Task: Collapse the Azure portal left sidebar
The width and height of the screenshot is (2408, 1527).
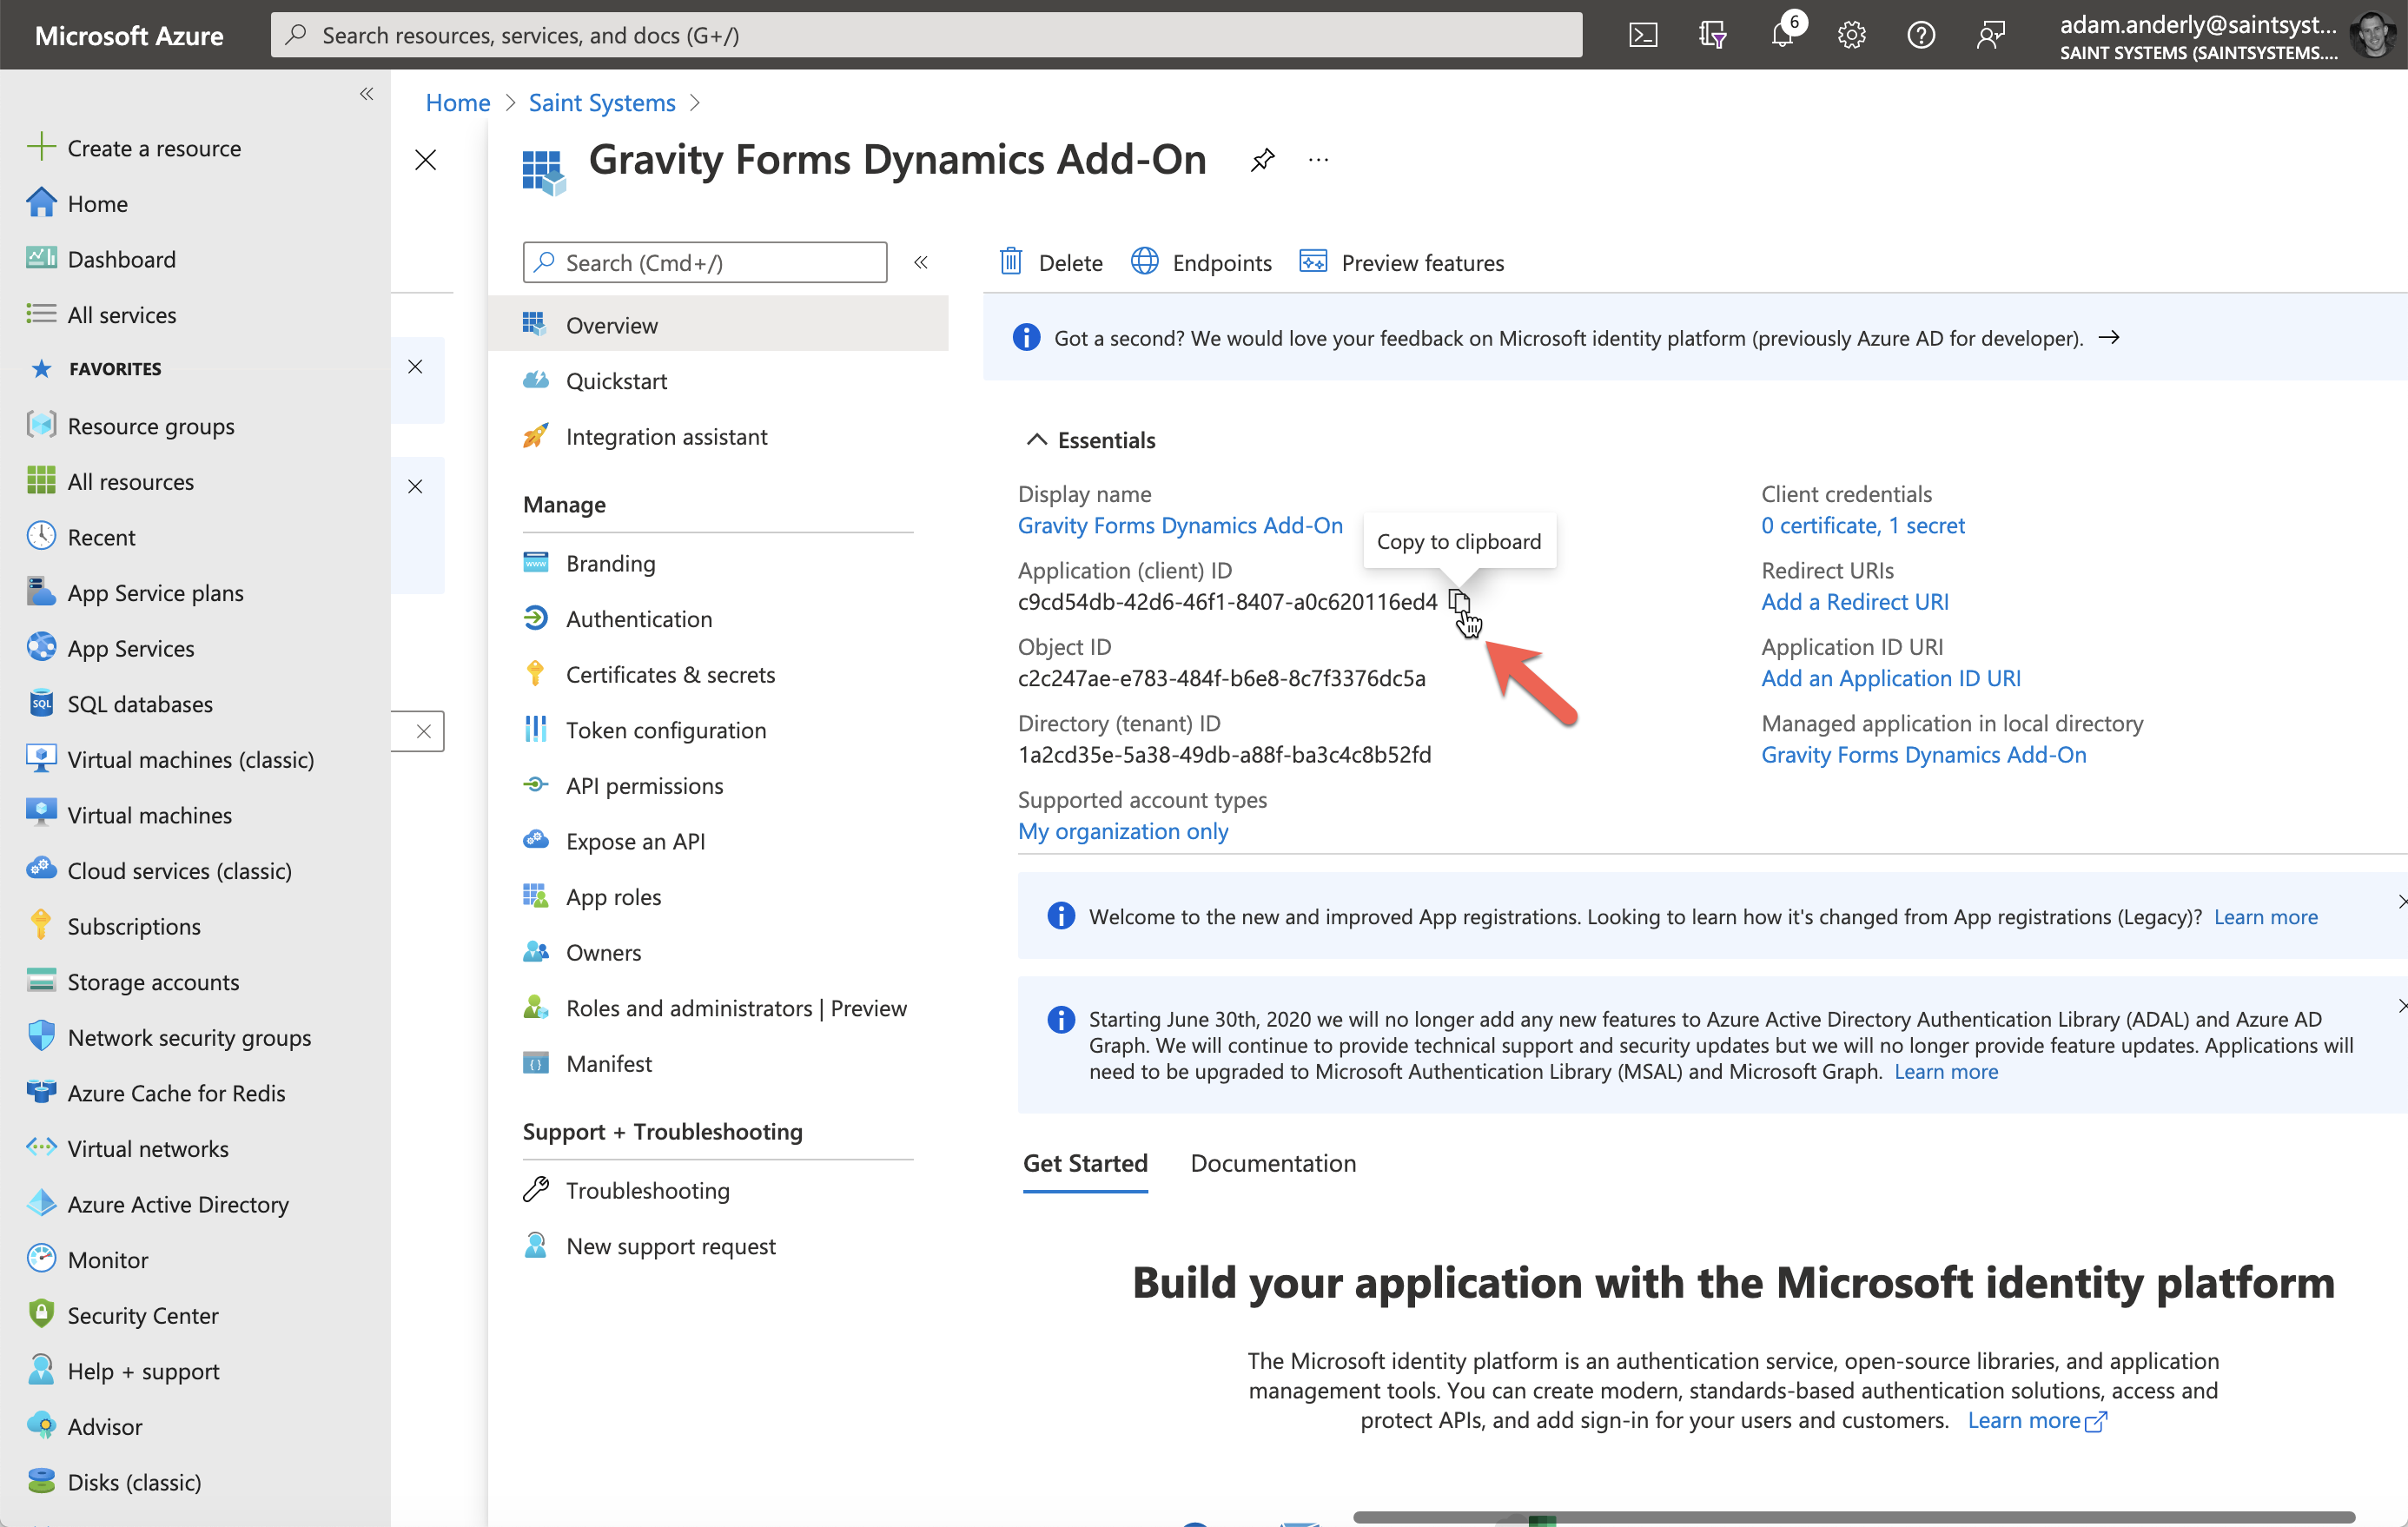Action: point(367,94)
